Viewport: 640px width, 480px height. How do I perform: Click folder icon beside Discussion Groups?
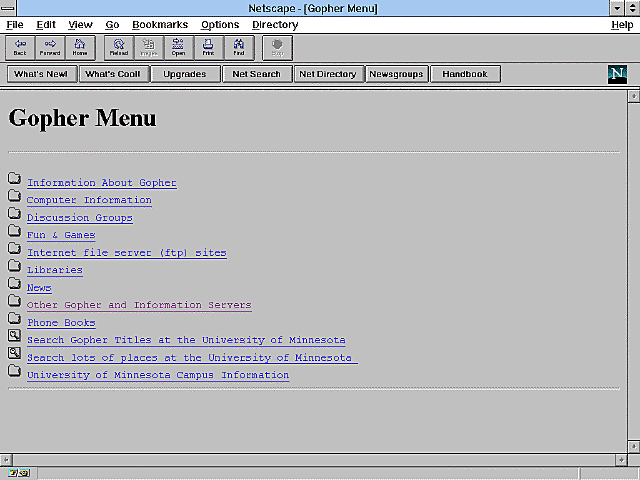coord(14,213)
